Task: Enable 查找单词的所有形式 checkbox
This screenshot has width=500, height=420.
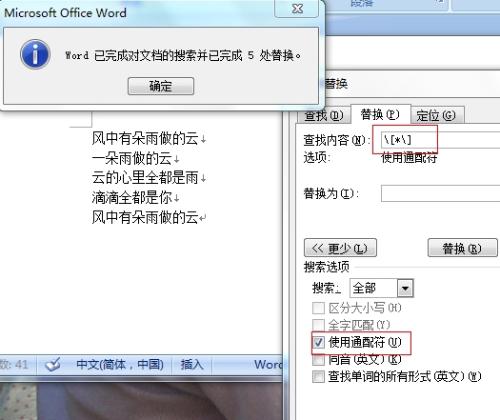Action: click(318, 377)
